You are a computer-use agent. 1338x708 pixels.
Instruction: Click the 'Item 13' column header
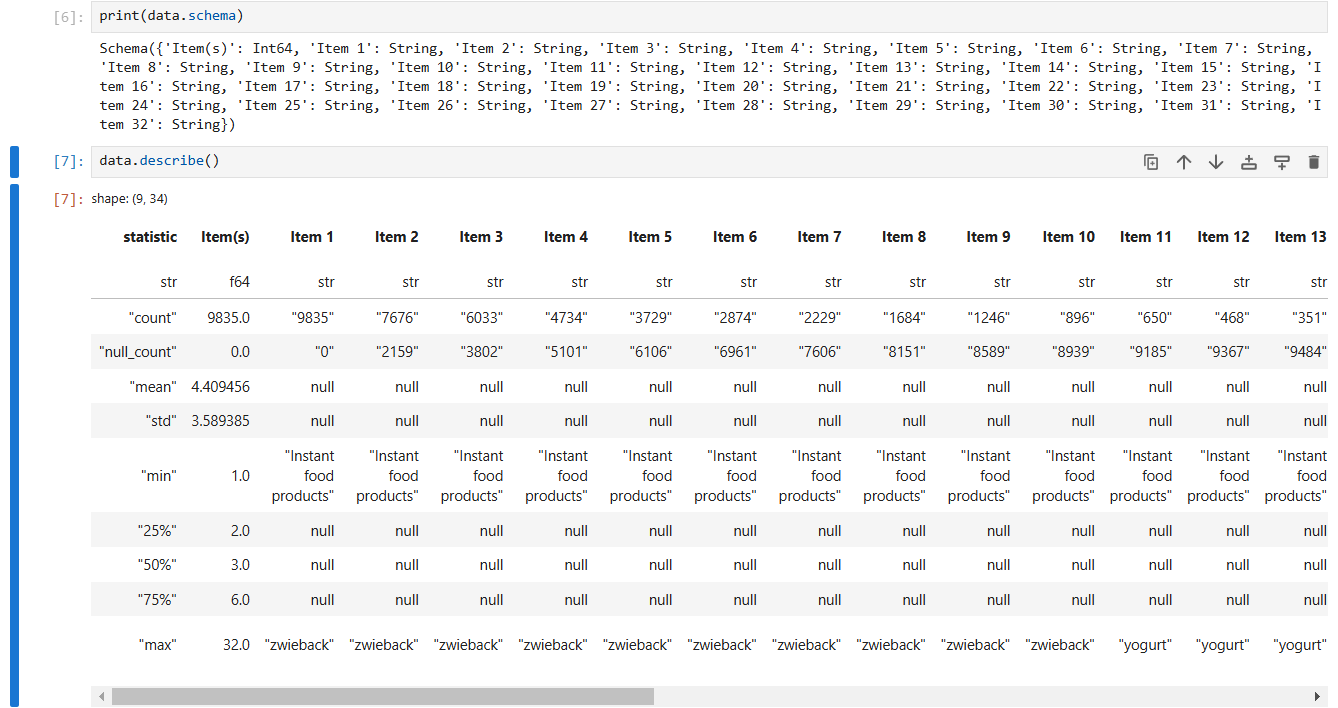1300,237
